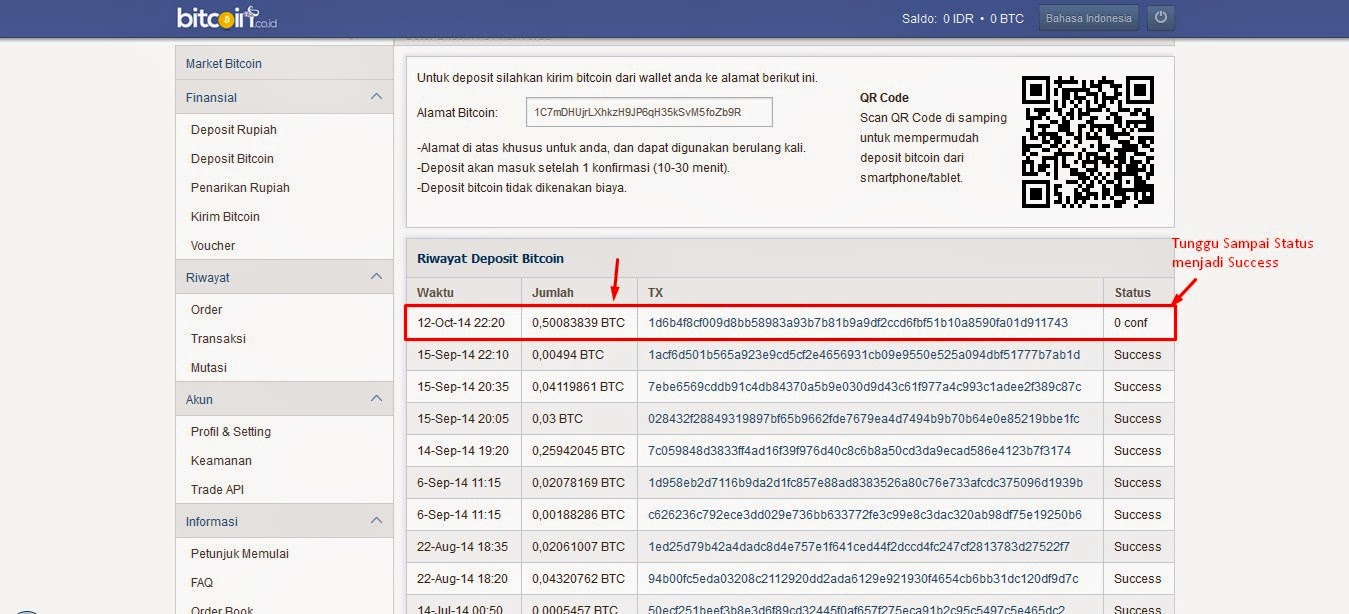1349x614 pixels.
Task: Open Market Bitcoin in the sidebar
Action: (x=224, y=64)
